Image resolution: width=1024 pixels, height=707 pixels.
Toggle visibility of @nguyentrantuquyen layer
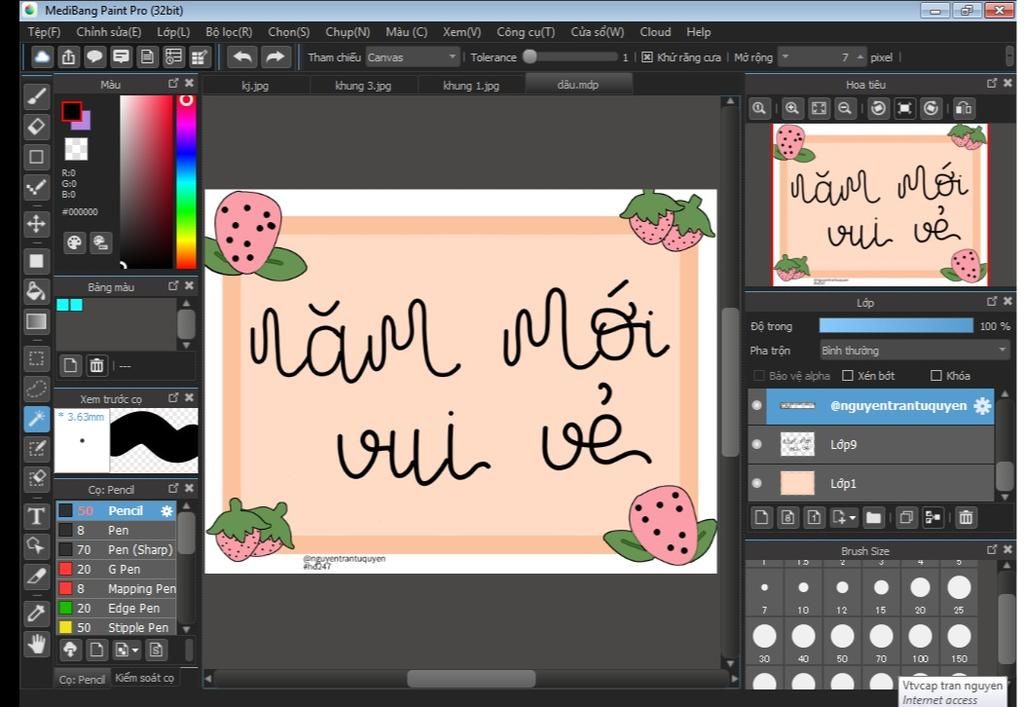[757, 405]
